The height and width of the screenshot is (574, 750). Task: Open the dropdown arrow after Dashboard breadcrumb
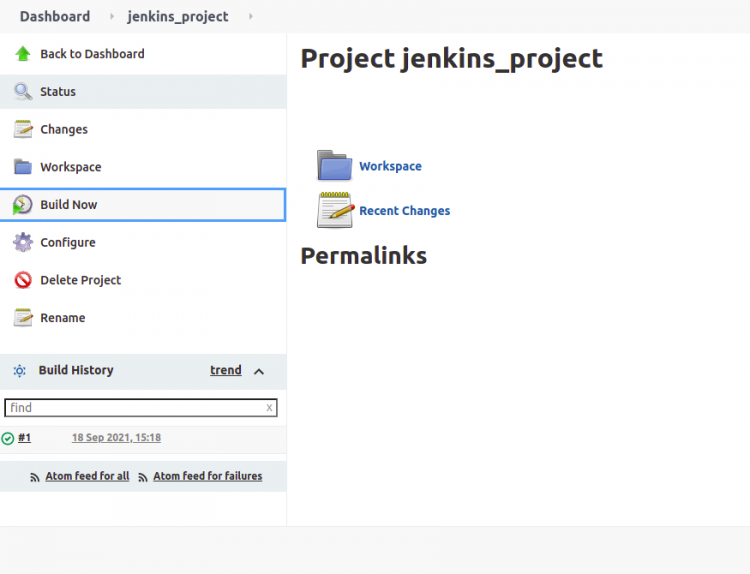click(x=111, y=16)
